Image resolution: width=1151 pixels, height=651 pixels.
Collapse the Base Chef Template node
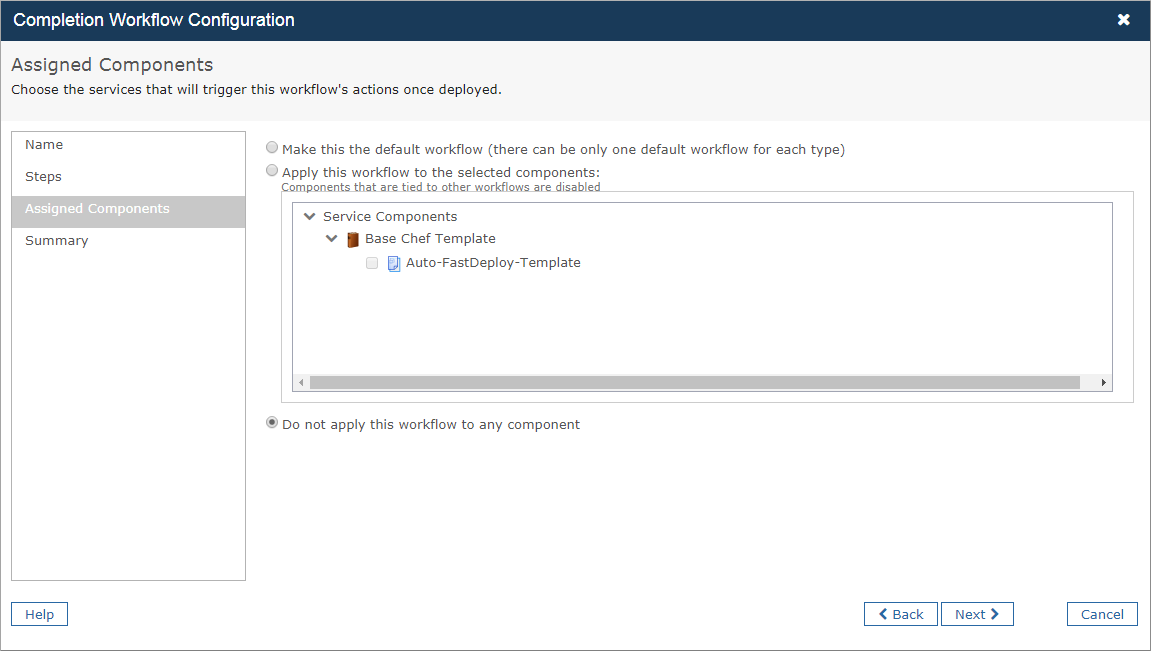pos(332,240)
